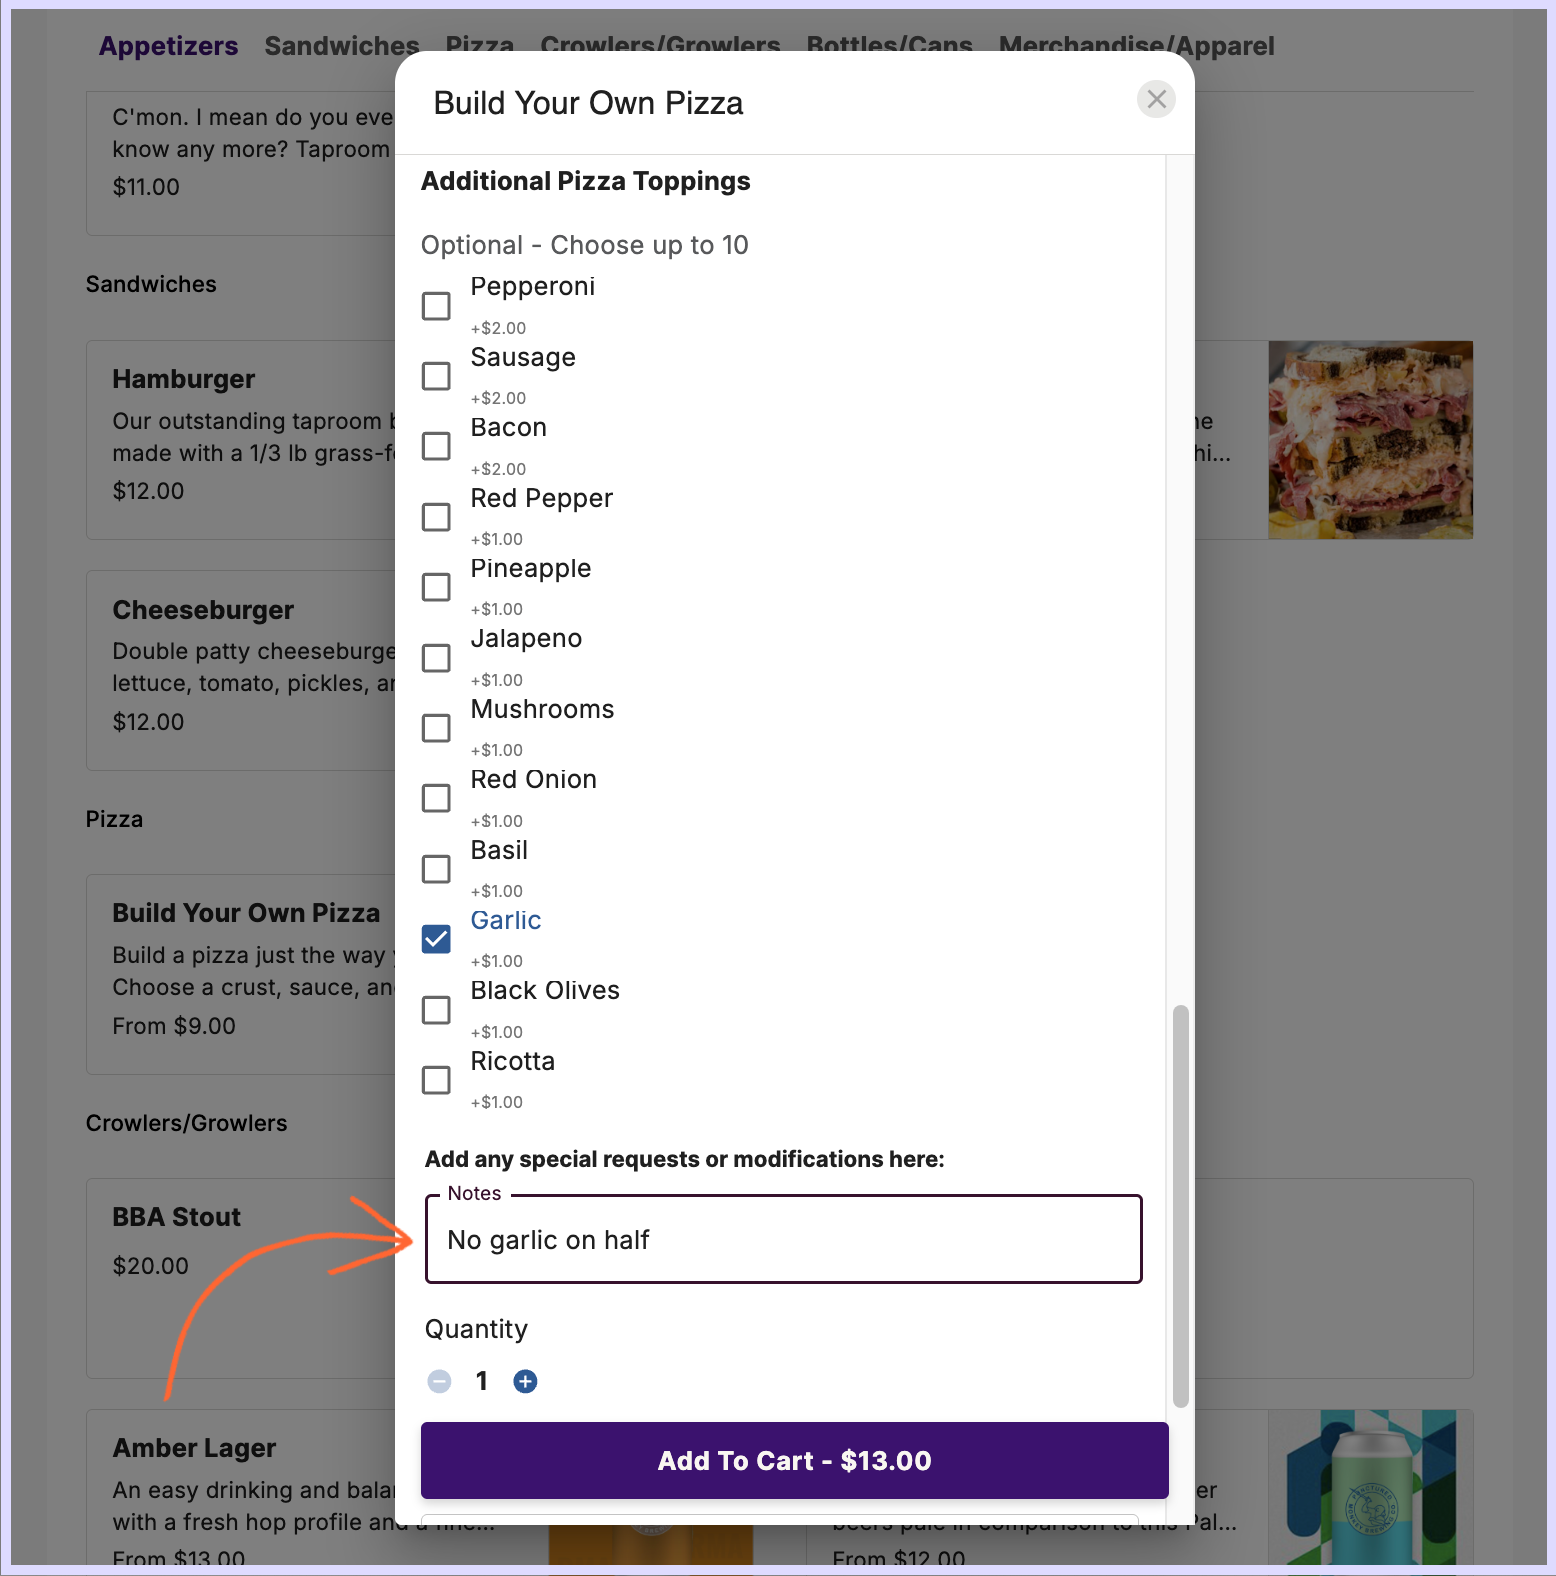Select the Bacon topping checkbox
1556x1576 pixels.
[436, 446]
